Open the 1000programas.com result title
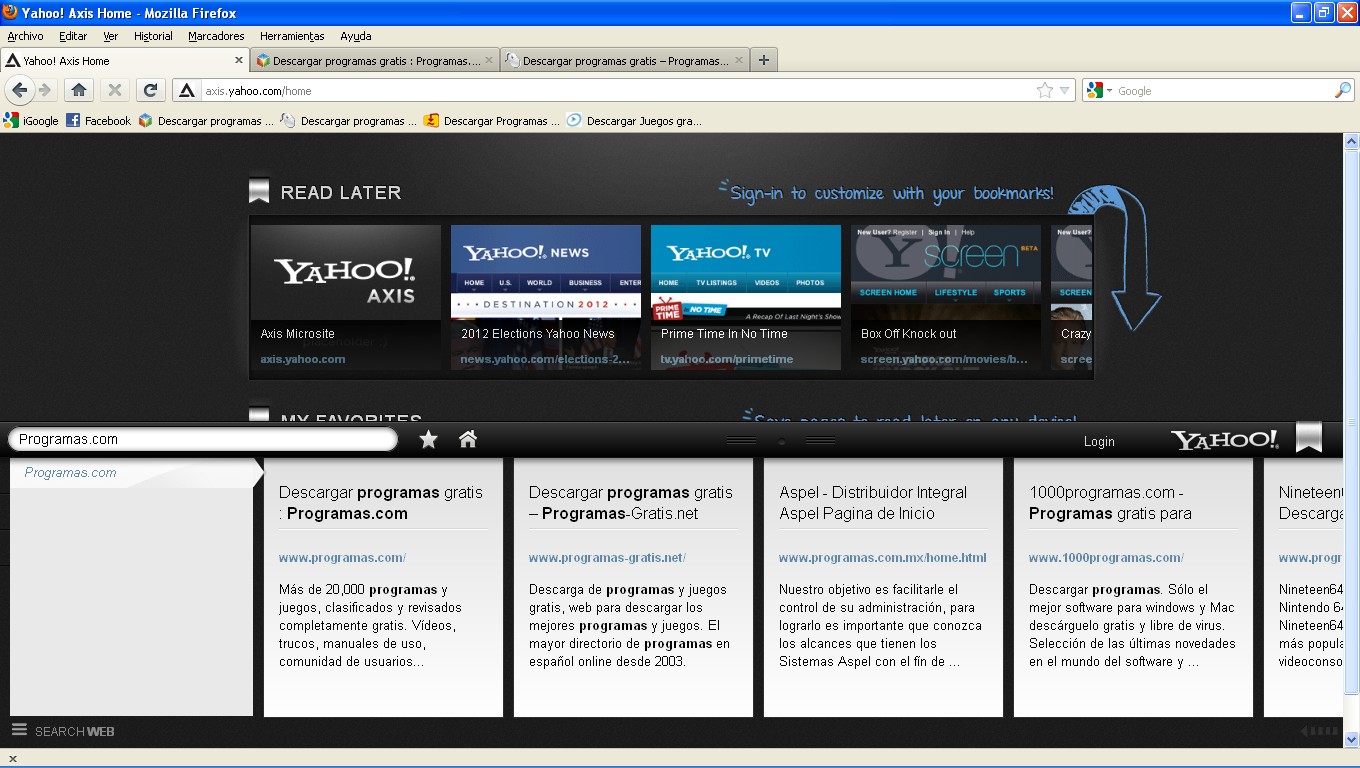This screenshot has height=768, width=1360. tap(1110, 503)
